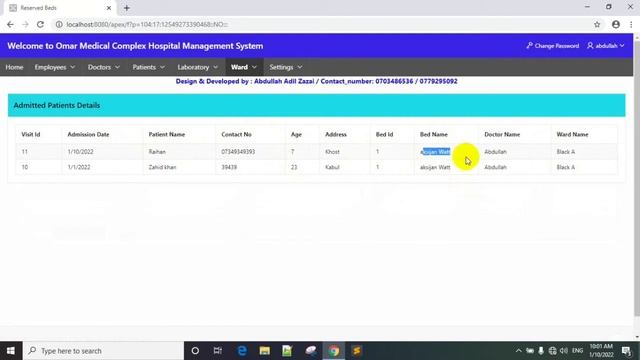Select patient name Raihan cell
The height and width of the screenshot is (360, 640).
157,152
